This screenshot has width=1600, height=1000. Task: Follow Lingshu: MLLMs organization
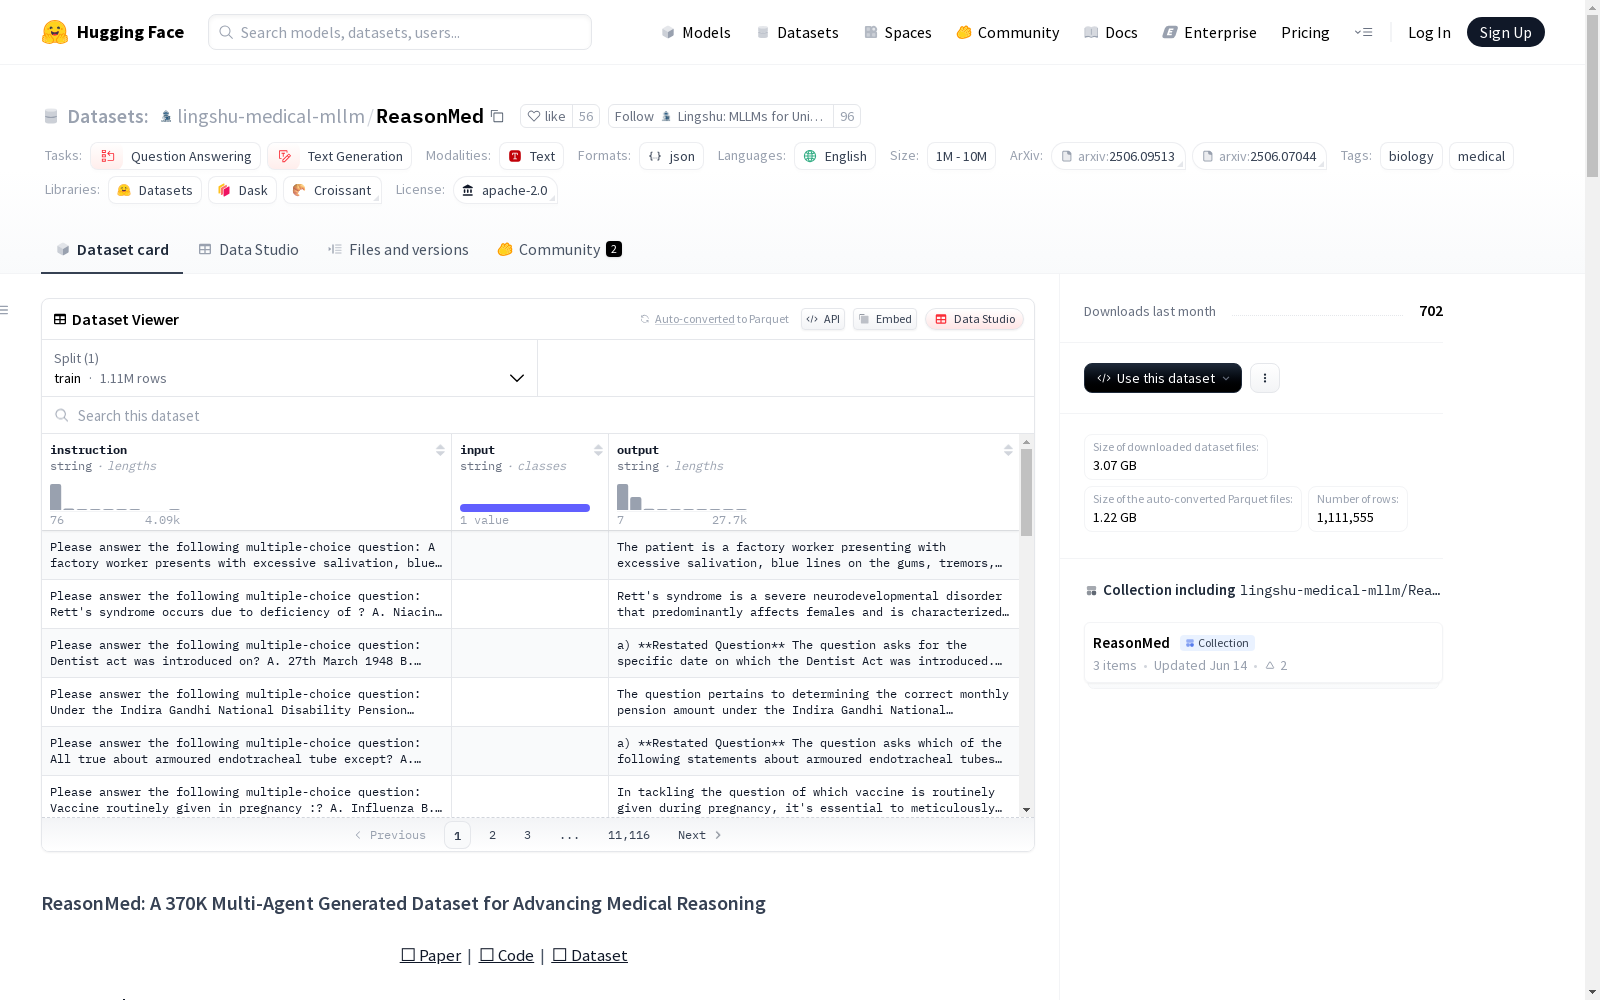[721, 116]
